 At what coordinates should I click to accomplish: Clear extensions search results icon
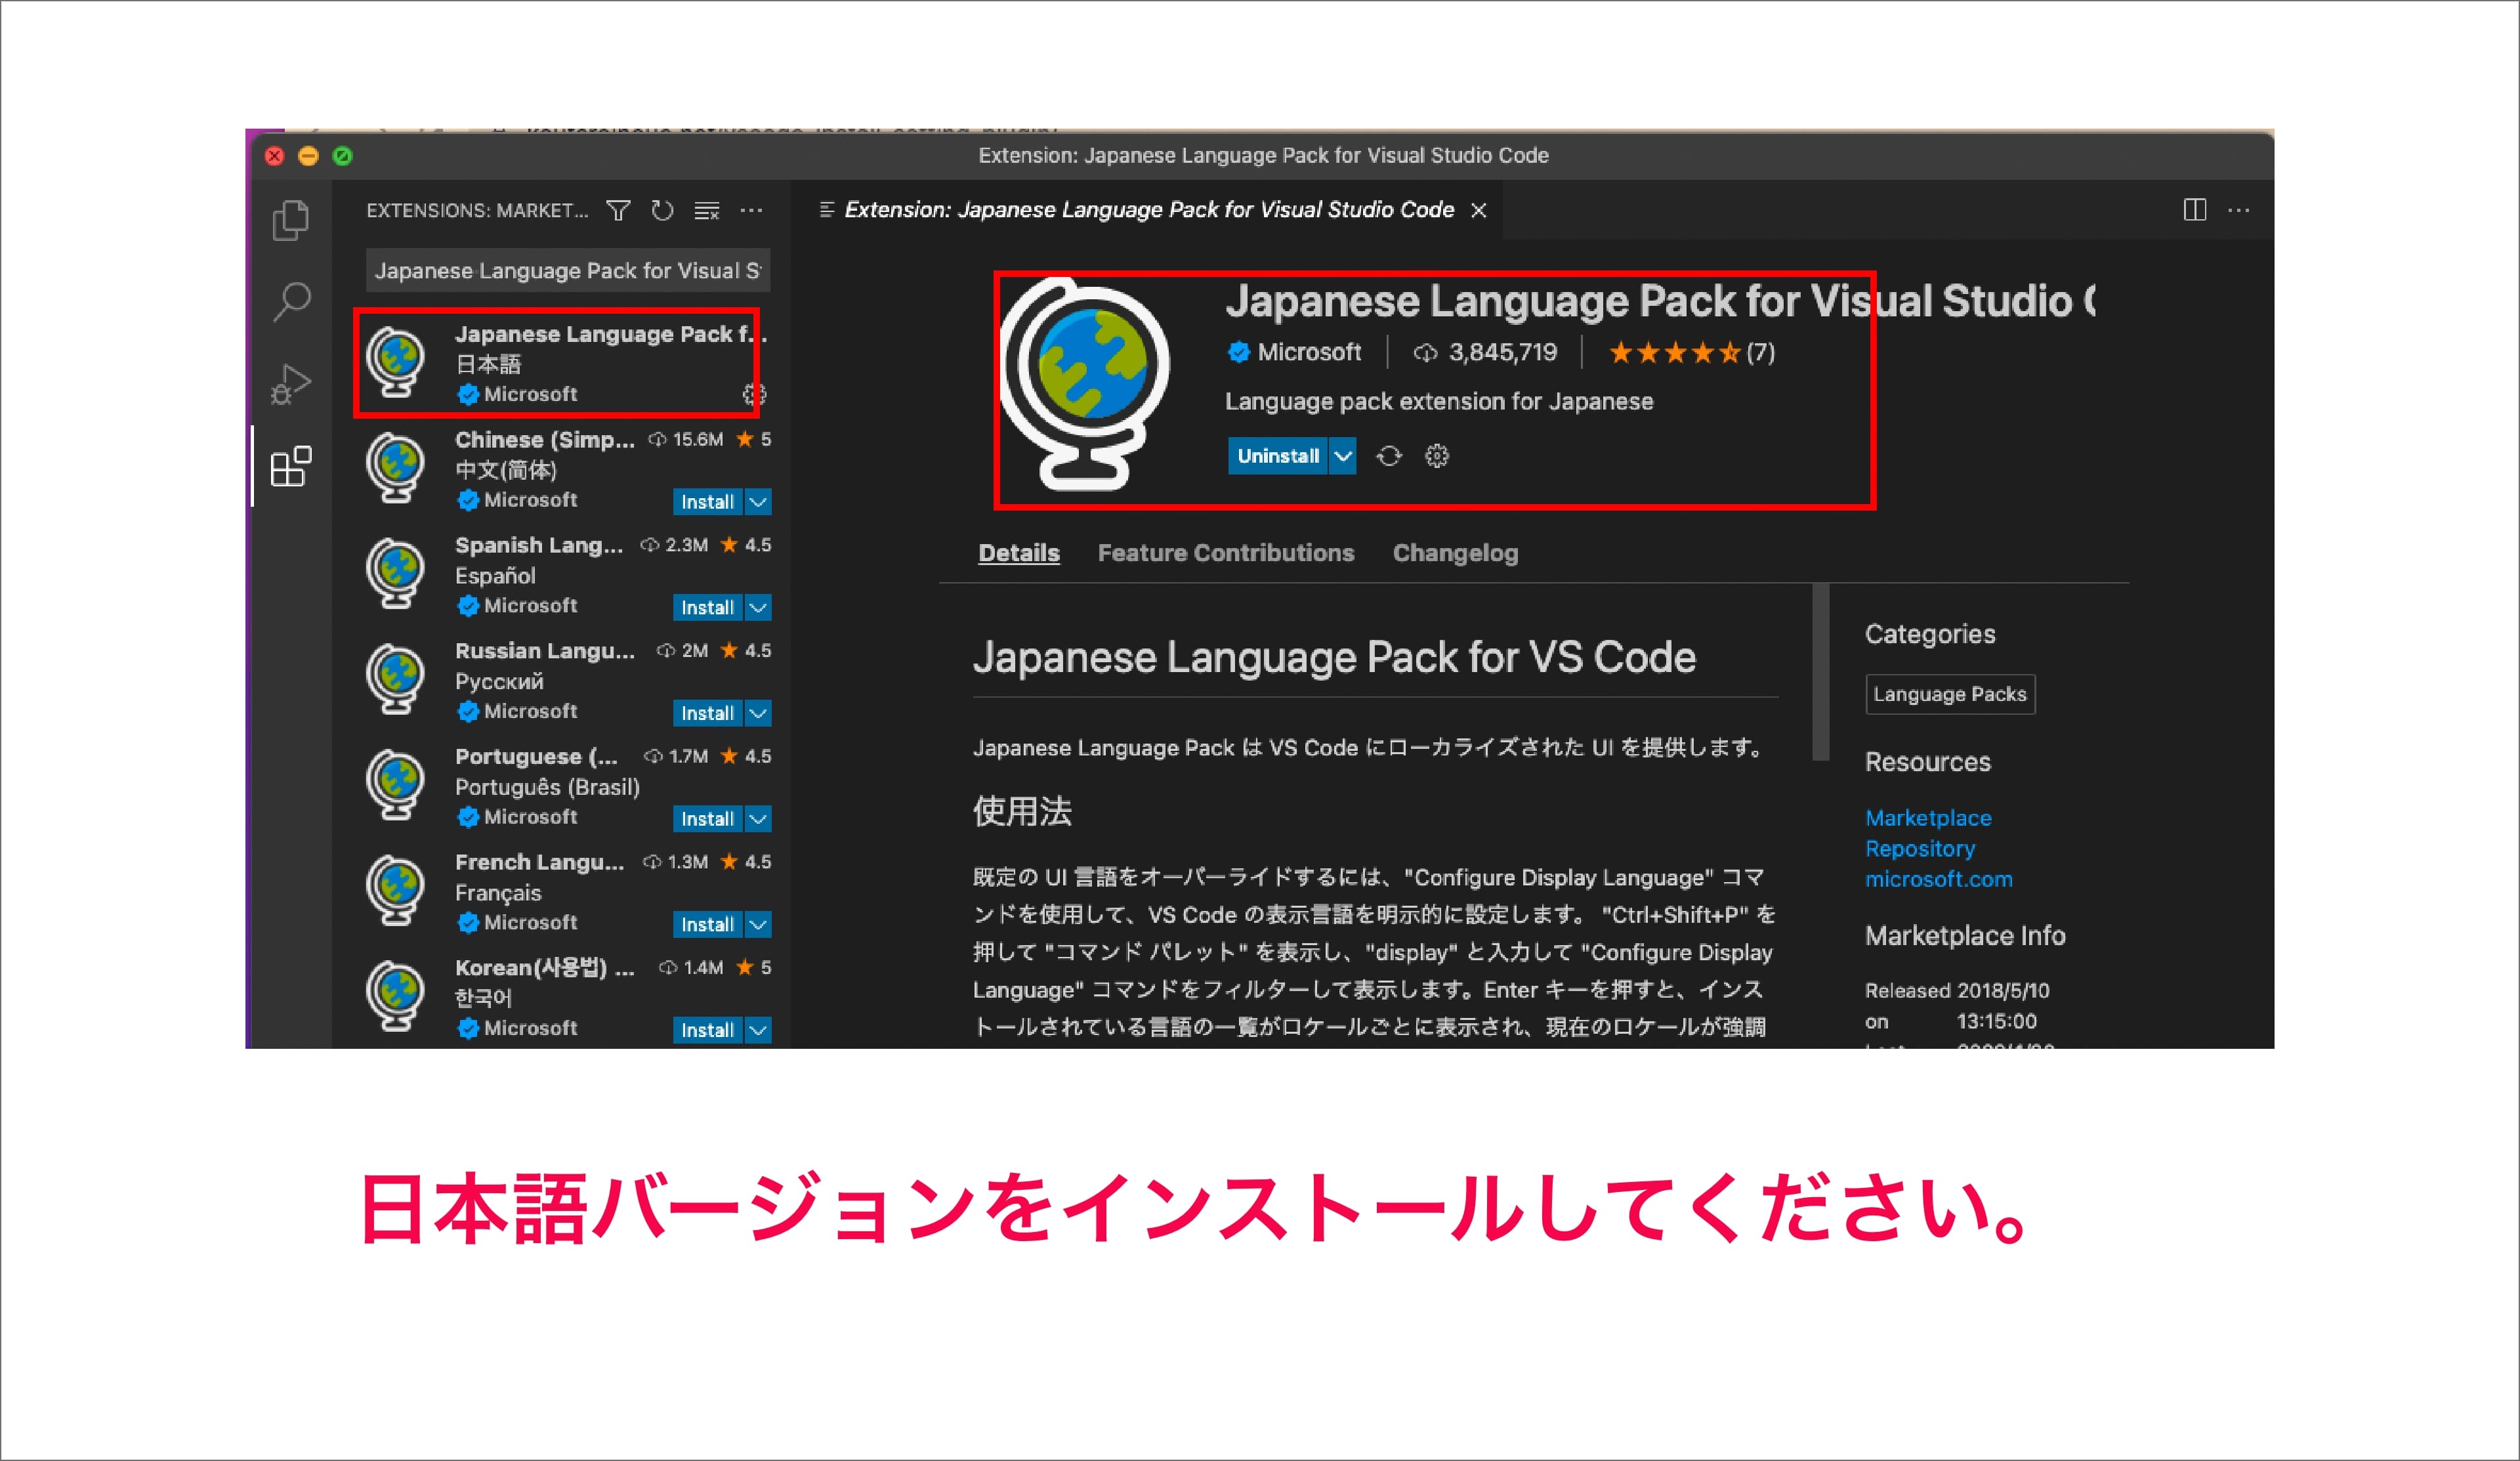pyautogui.click(x=707, y=210)
